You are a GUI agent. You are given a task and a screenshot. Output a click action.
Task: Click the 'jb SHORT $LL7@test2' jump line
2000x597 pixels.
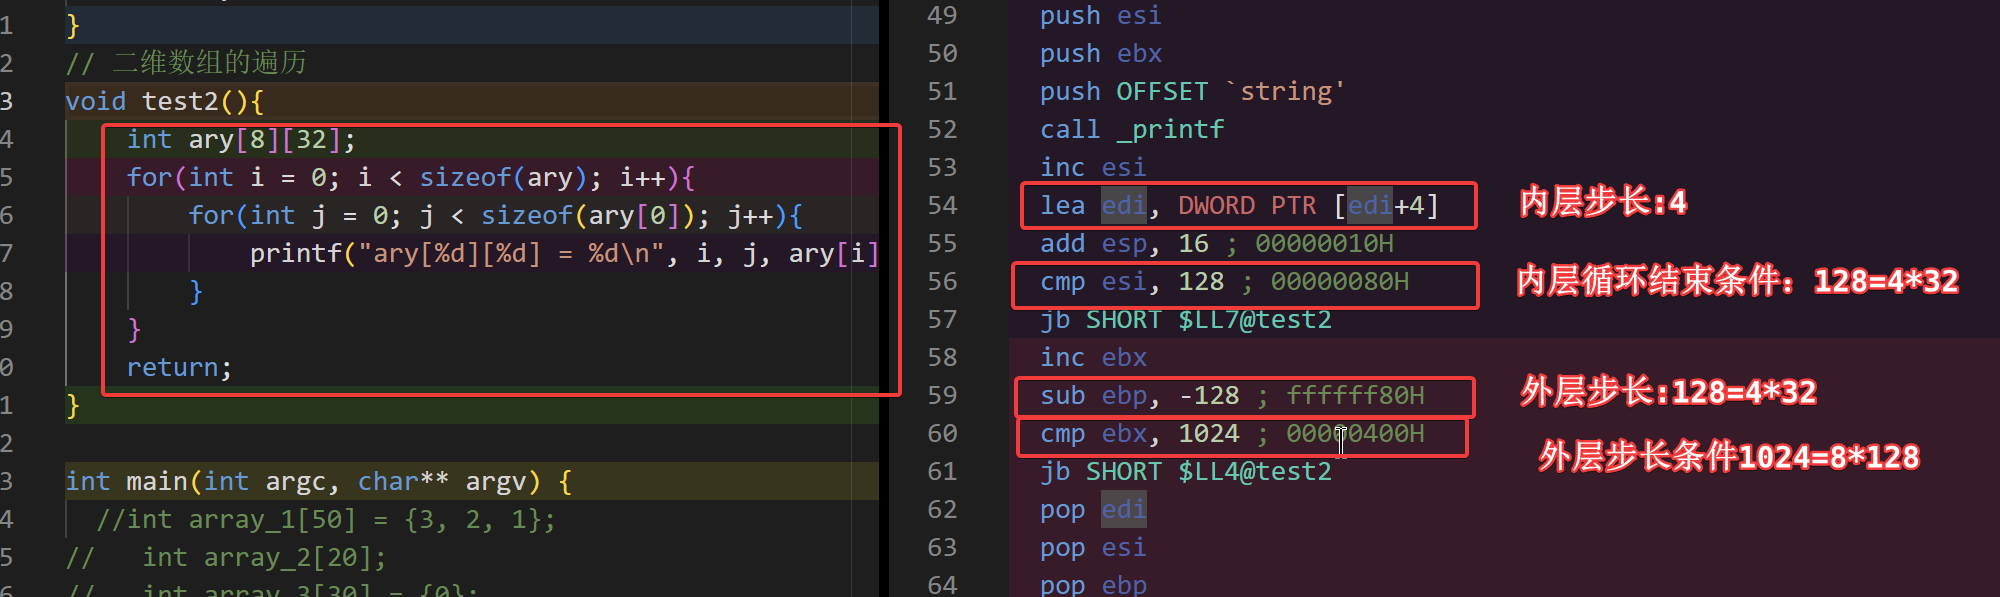pos(1185,320)
